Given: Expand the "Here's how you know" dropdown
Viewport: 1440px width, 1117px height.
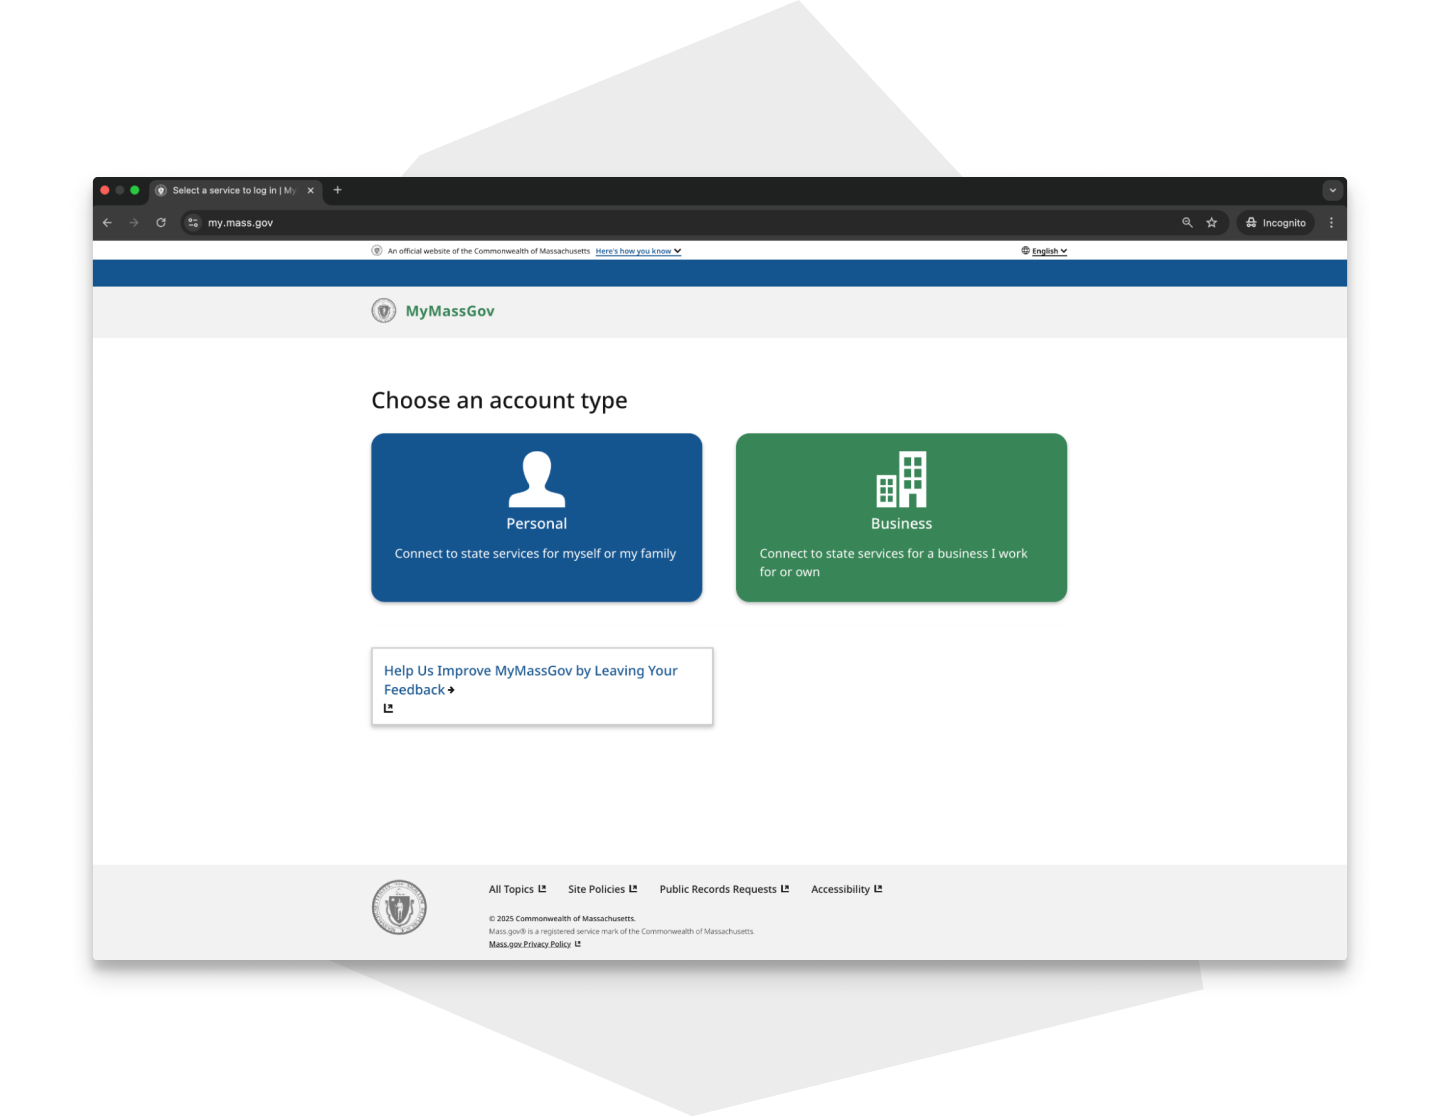Looking at the screenshot, I should click(638, 251).
